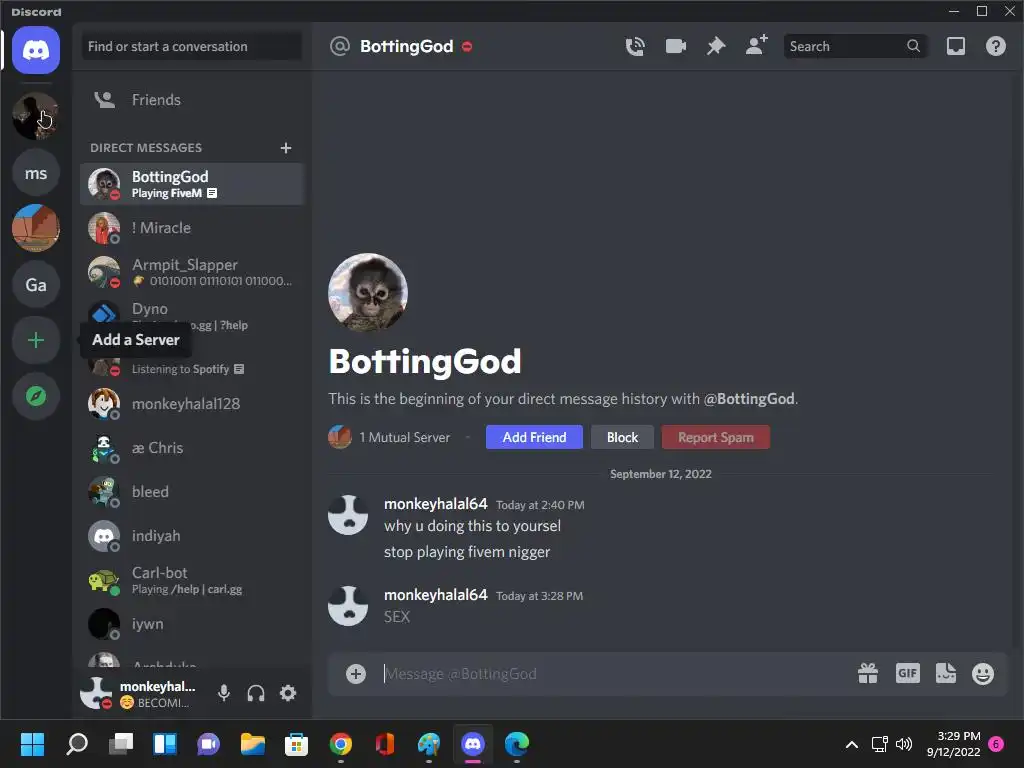Open the Help question mark
Viewport: 1024px width, 768px height.
coord(995,46)
